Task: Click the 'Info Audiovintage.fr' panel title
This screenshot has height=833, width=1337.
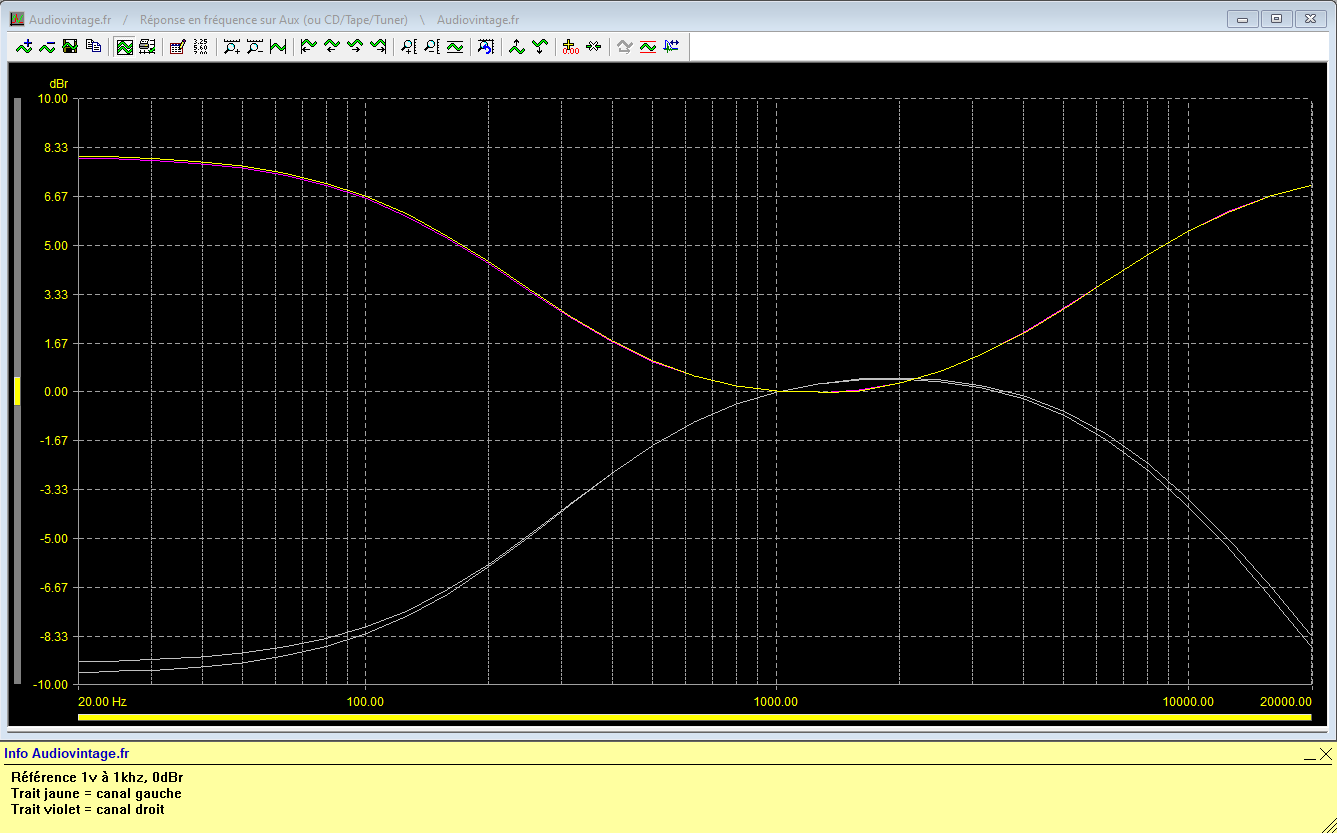Action: (66, 753)
